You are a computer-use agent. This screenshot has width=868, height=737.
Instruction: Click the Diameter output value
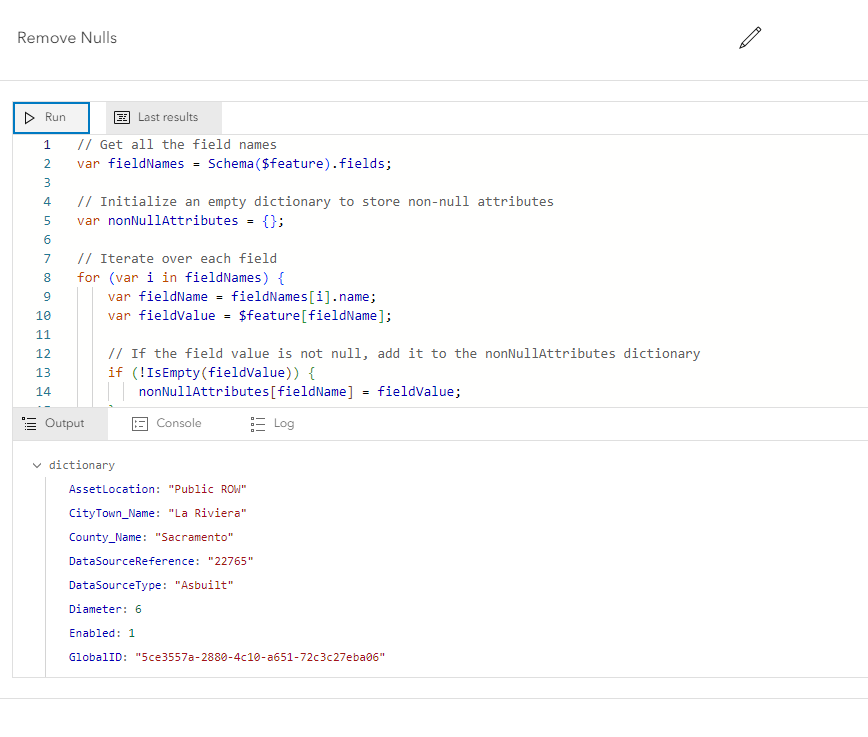point(138,609)
